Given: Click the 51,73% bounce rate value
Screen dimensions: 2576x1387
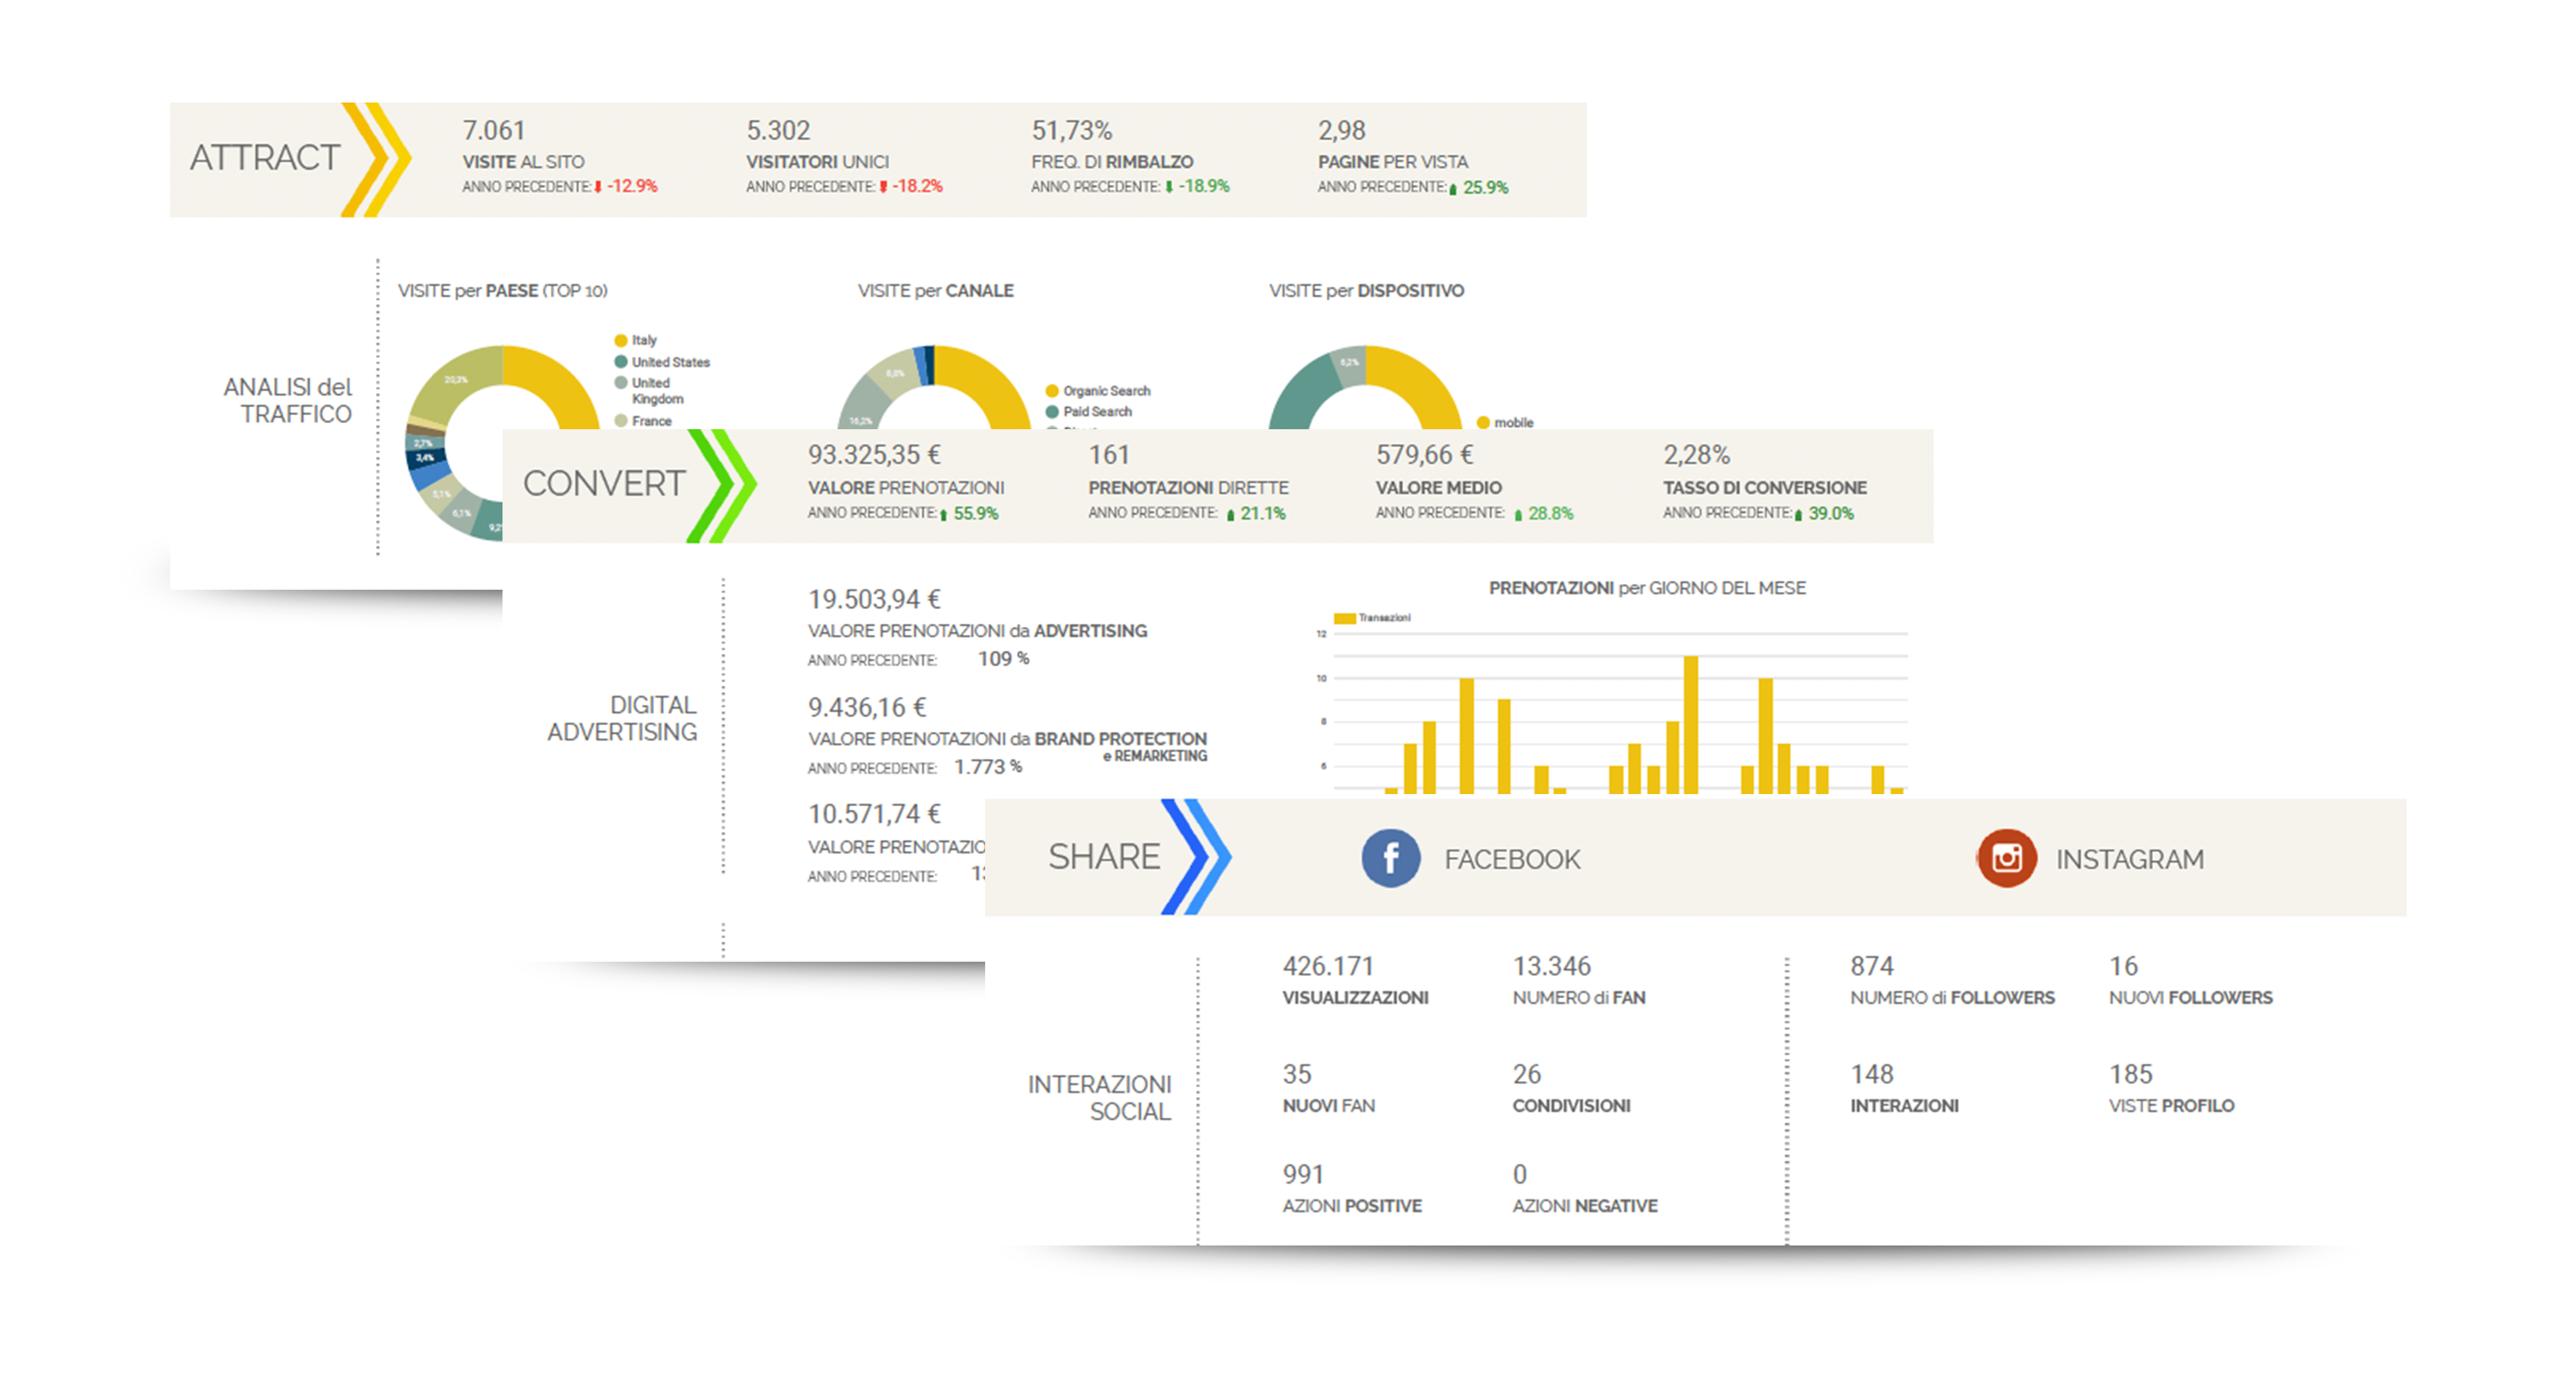Looking at the screenshot, I should 1071,130.
